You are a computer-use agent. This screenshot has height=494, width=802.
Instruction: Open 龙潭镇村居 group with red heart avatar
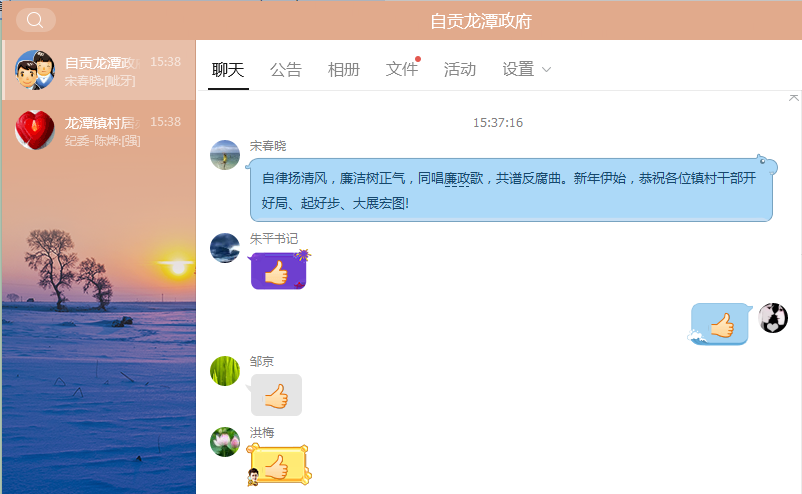coord(35,129)
